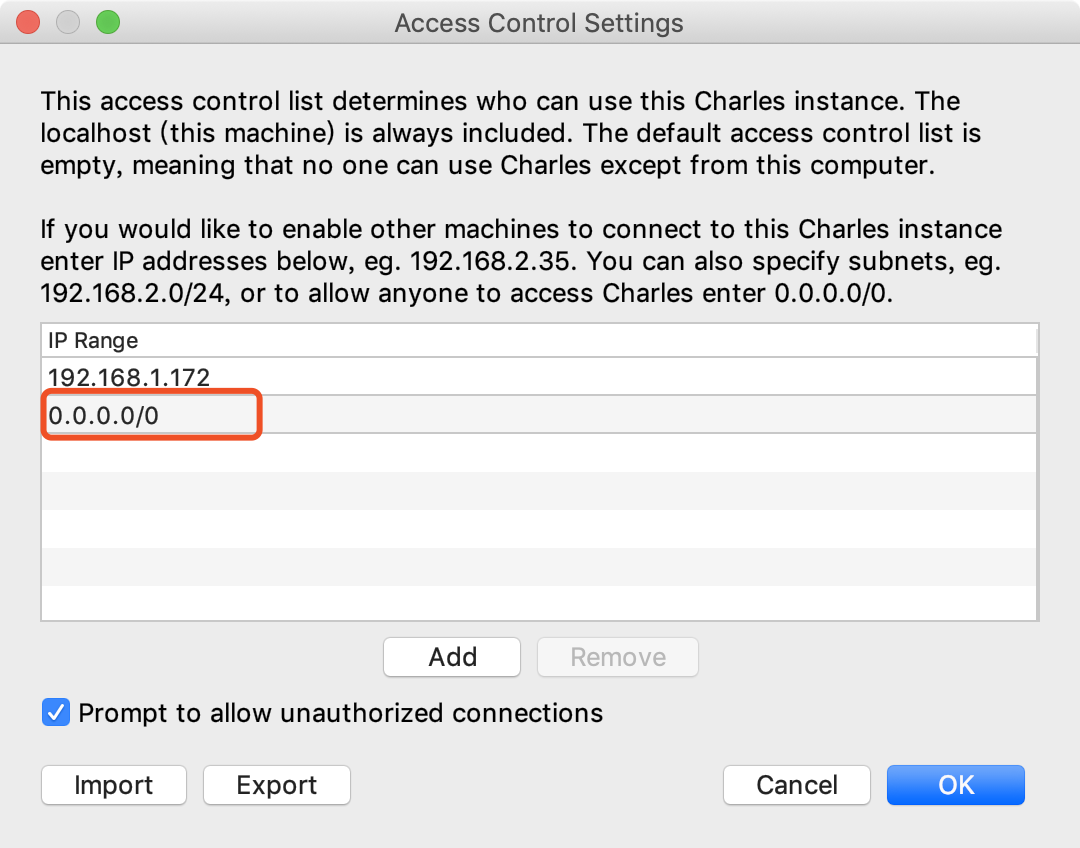Export the access control list
Screen dimensions: 1080x848
point(277,785)
